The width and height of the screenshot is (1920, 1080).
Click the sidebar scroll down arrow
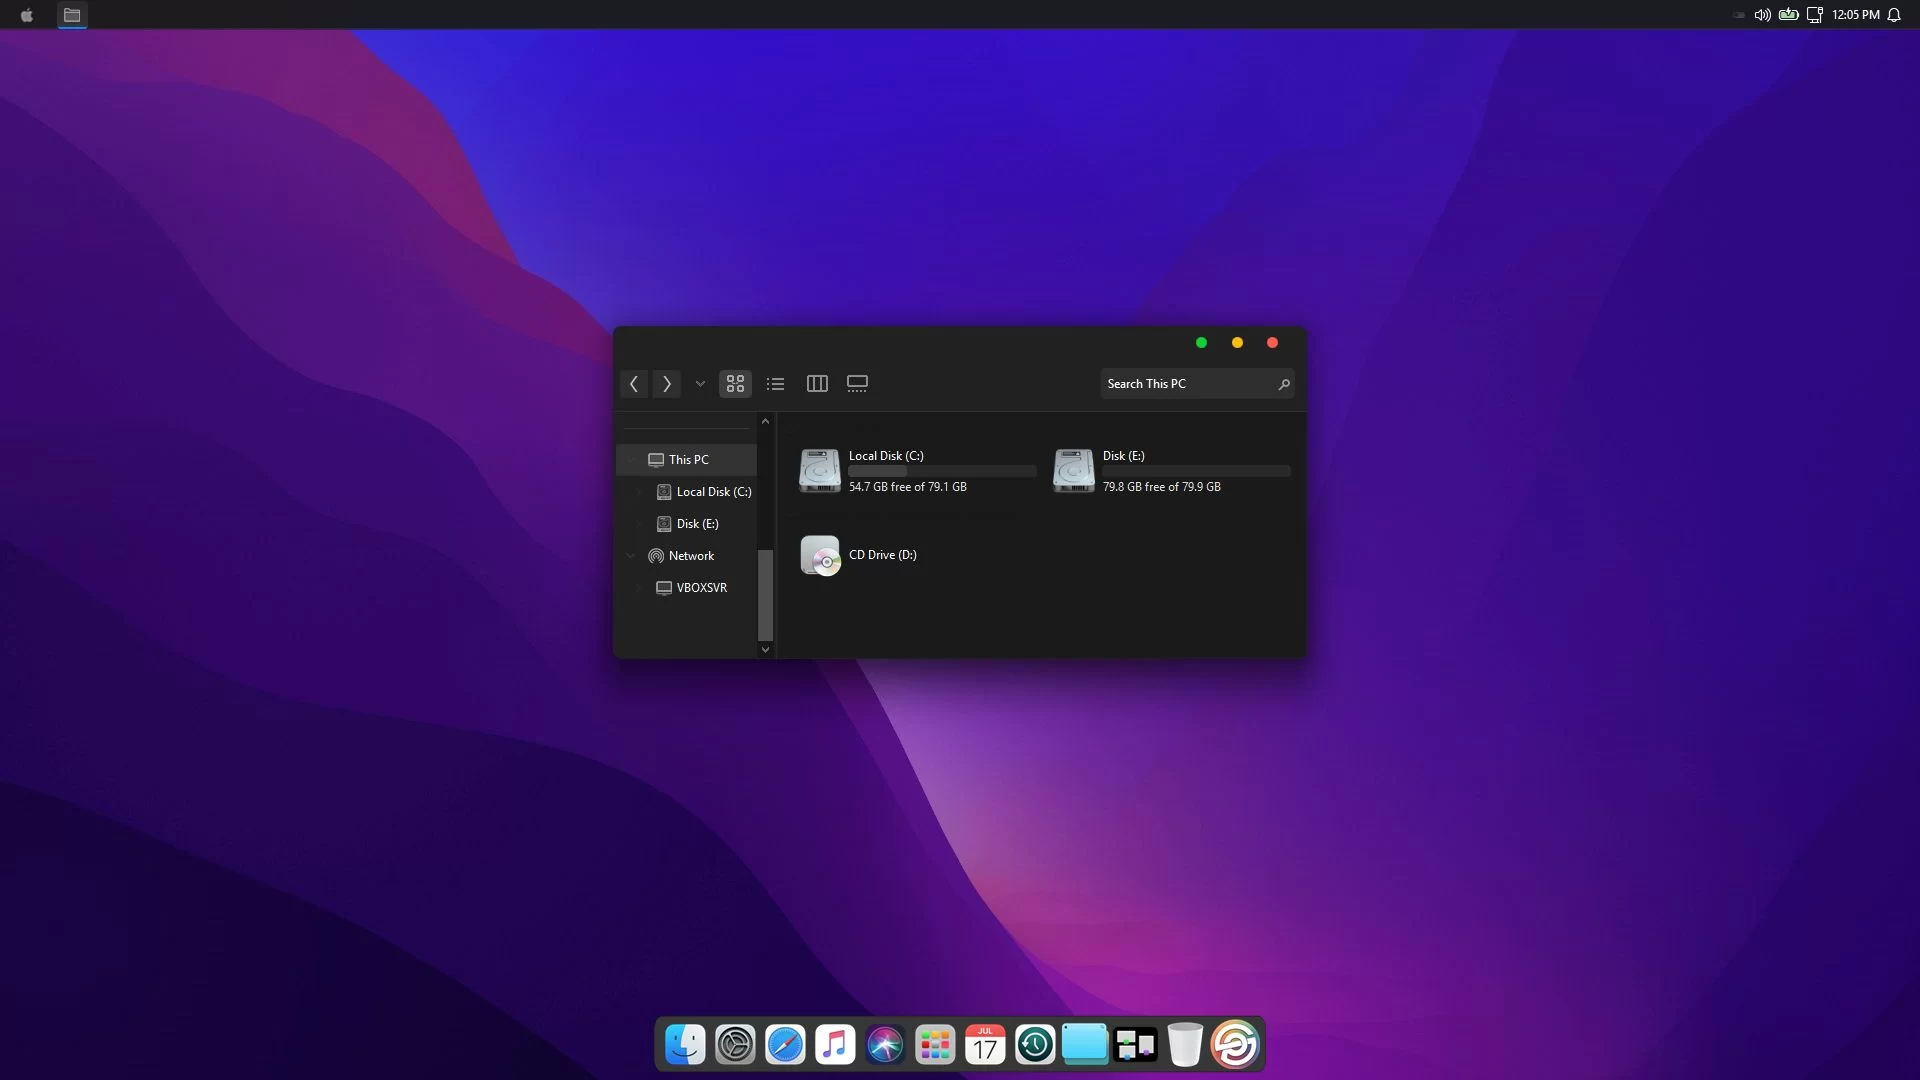tap(765, 650)
